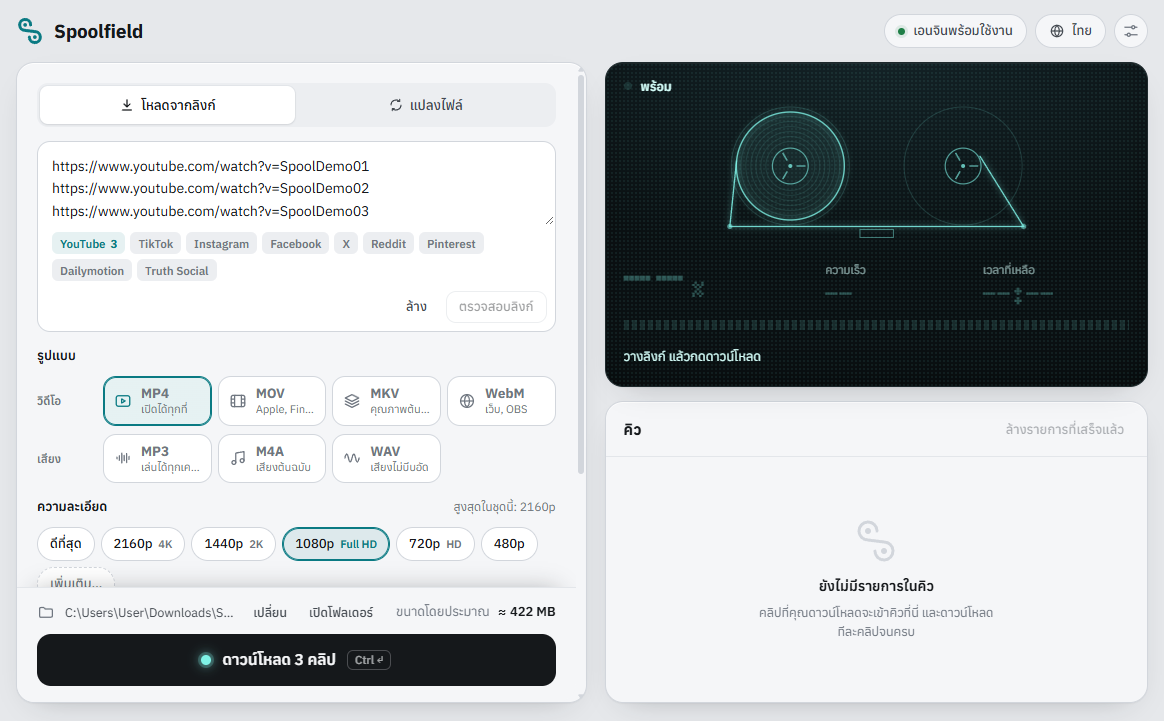Screen dimensions: 1164x721
Task: Click the Instagram site chip
Action: pyautogui.click(x=221, y=244)
